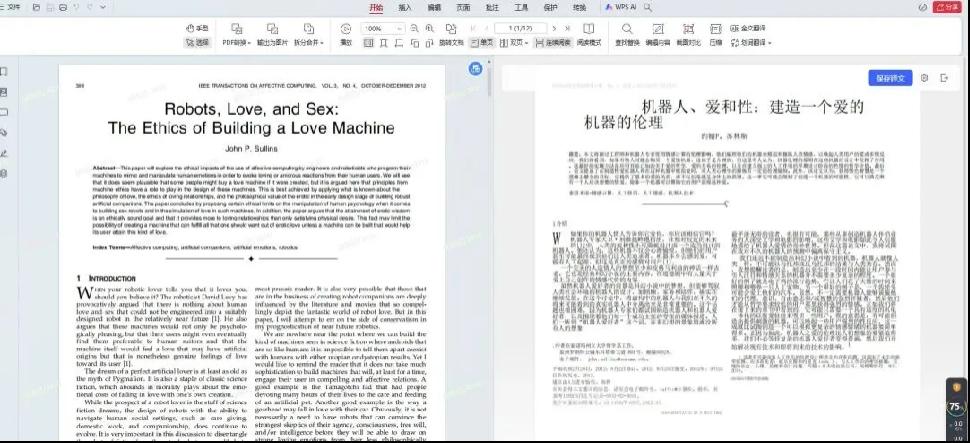The height and width of the screenshot is (443, 970).
Task: Click the redo arrow in quick access bar
Action: (90, 7)
